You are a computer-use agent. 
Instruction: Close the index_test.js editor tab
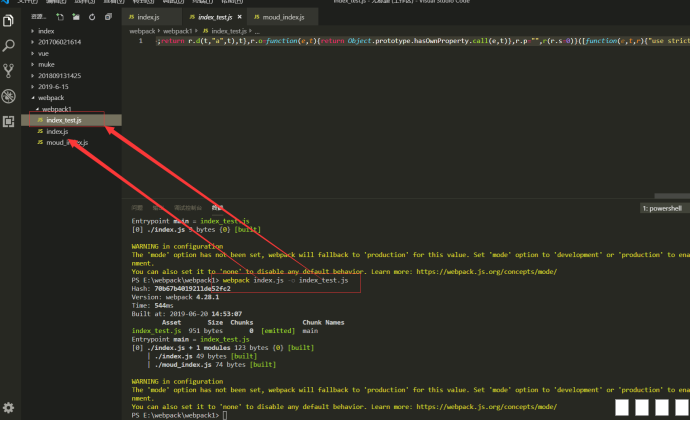click(239, 17)
